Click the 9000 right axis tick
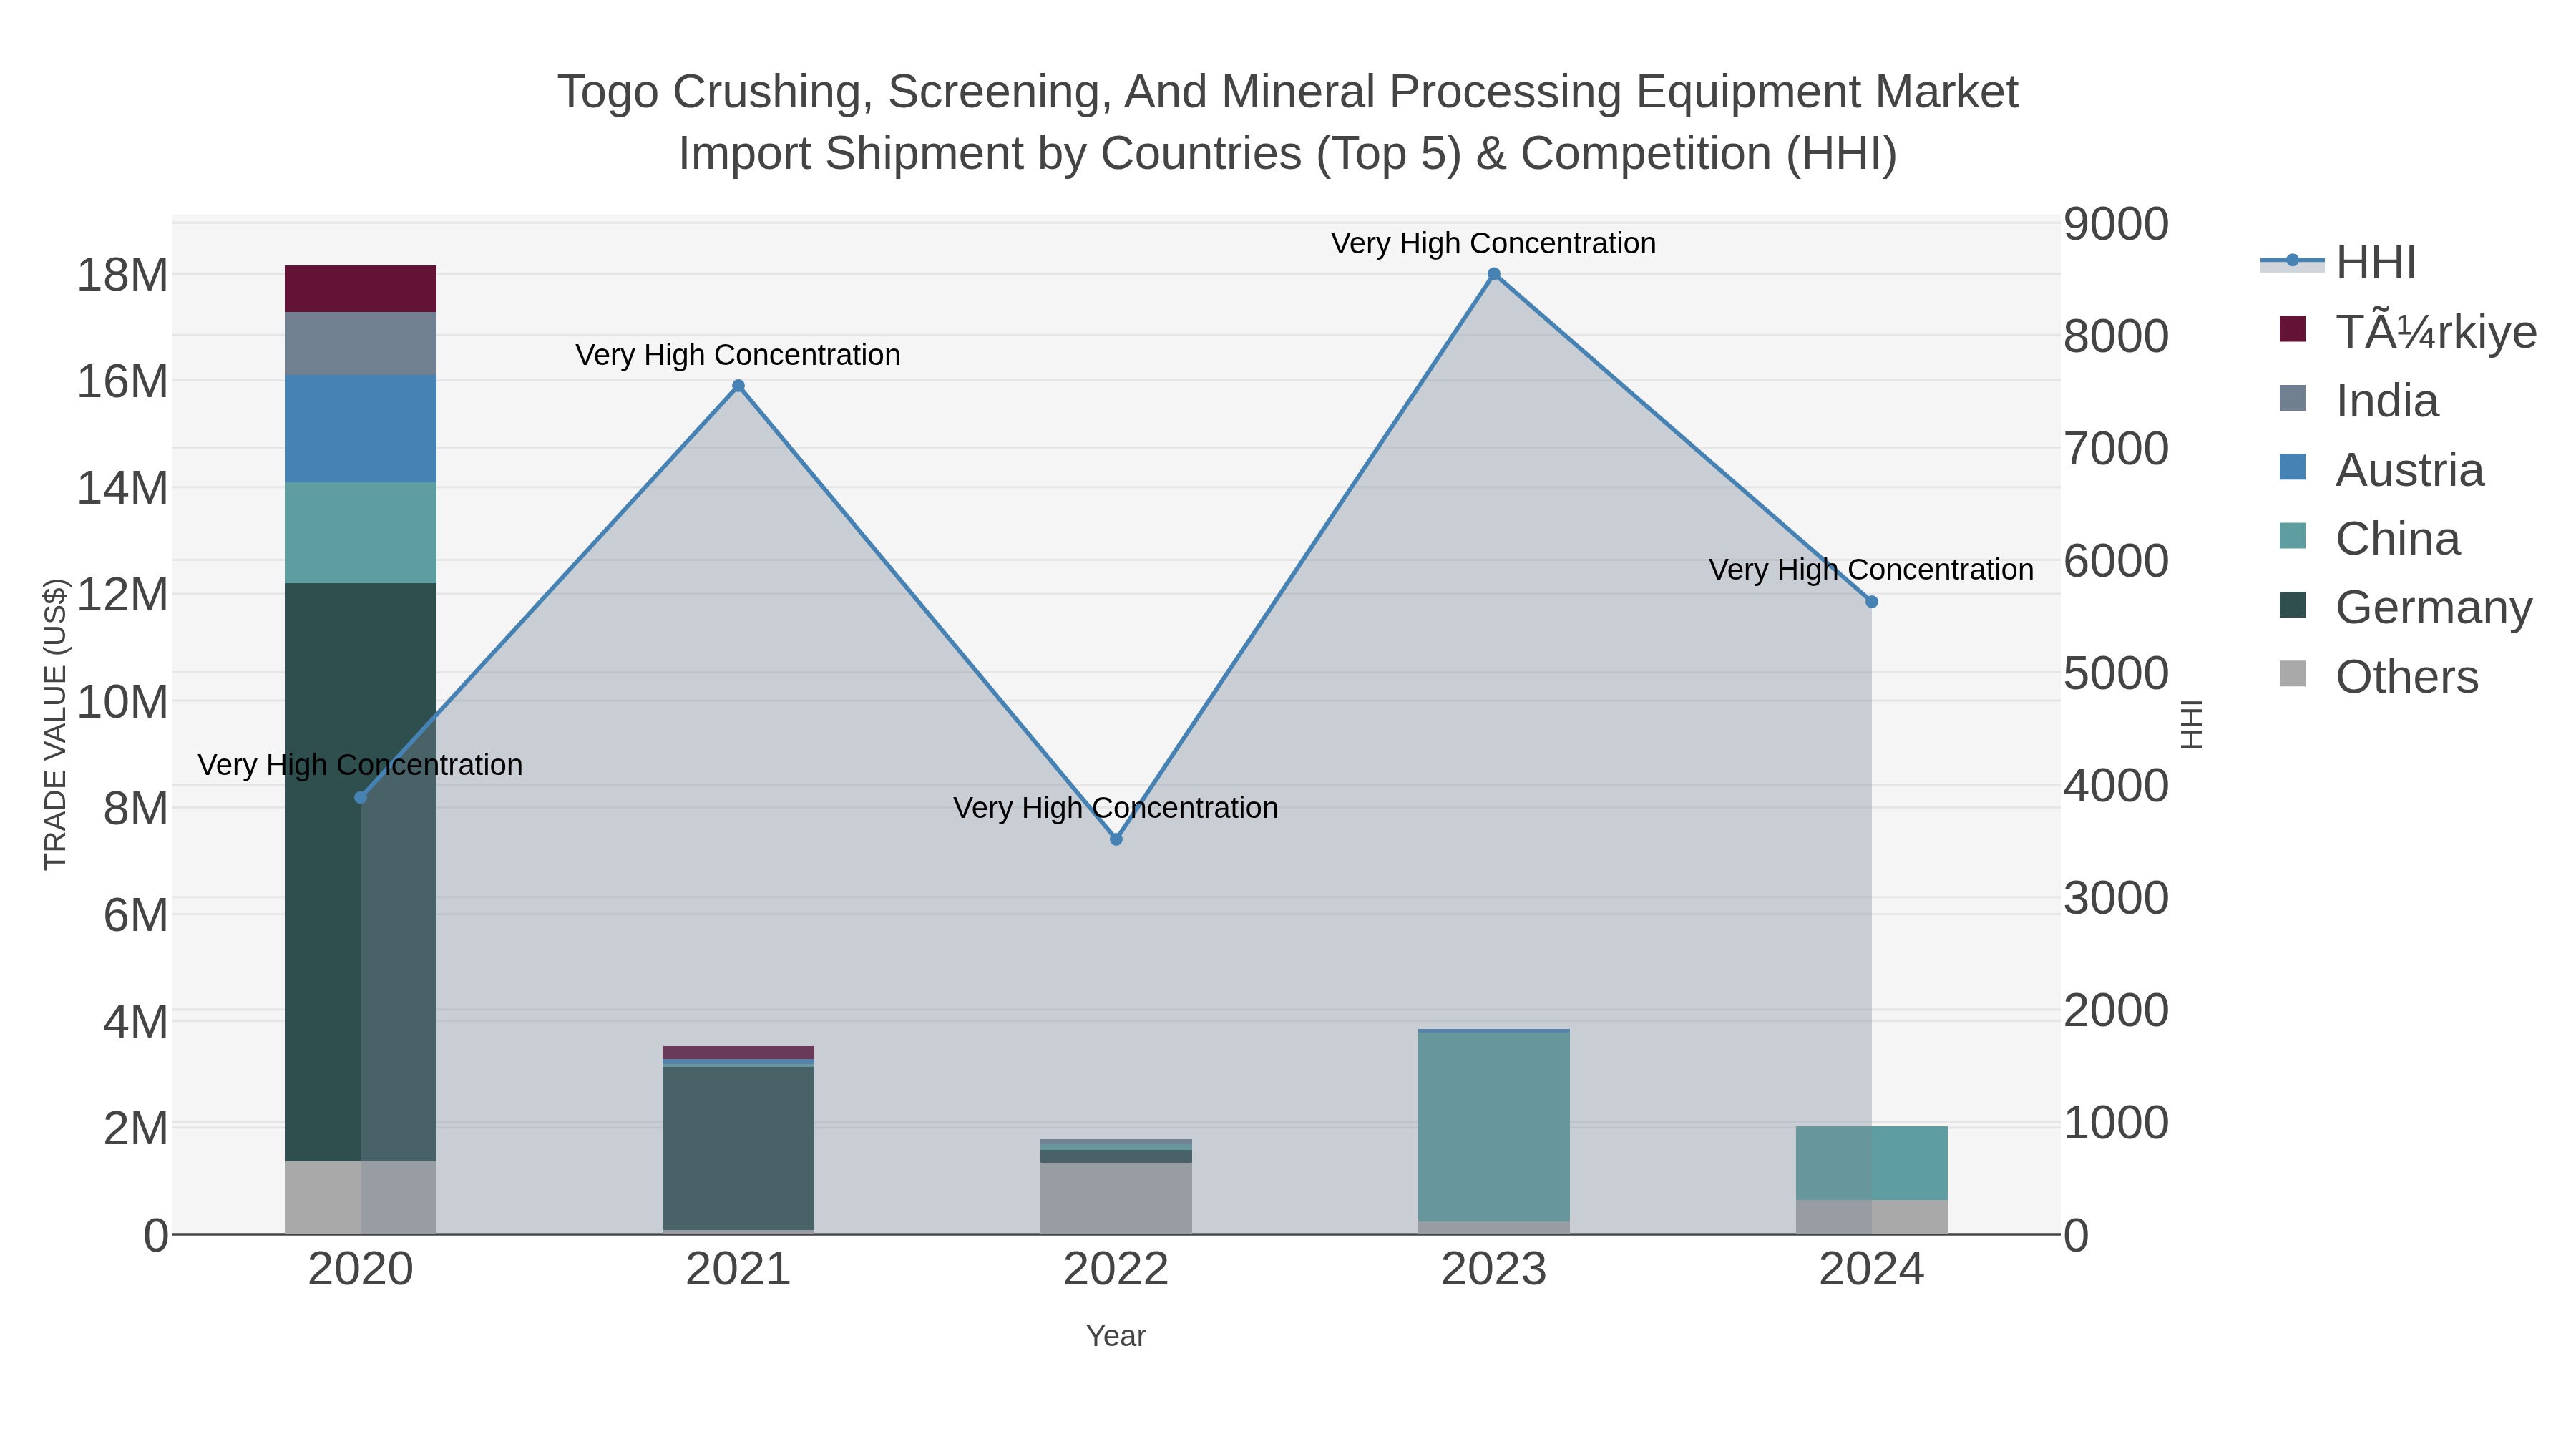 [x=2117, y=224]
